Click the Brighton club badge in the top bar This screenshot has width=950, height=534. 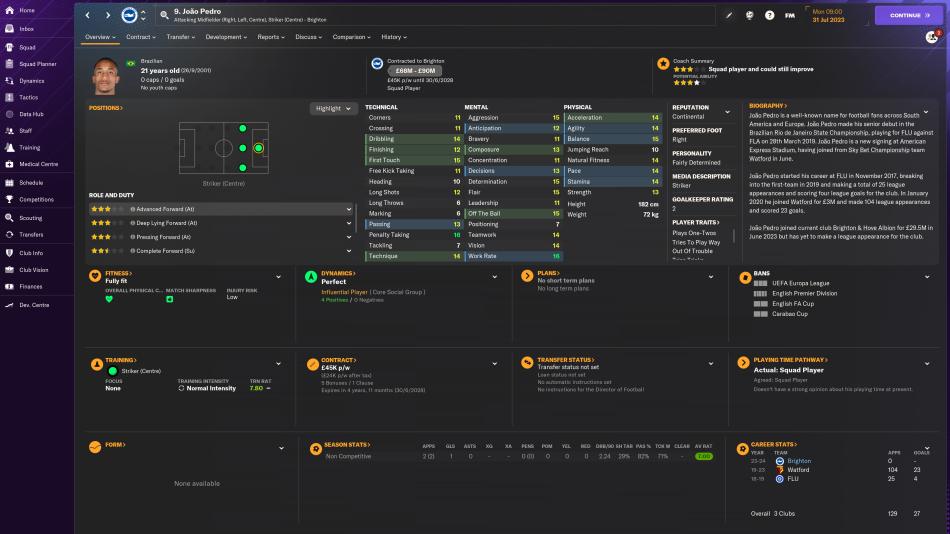pos(129,15)
